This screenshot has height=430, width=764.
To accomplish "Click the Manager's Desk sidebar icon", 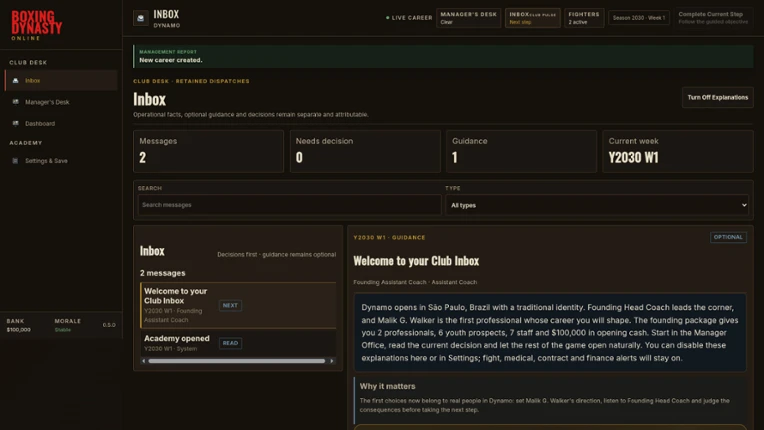I will [16, 102].
